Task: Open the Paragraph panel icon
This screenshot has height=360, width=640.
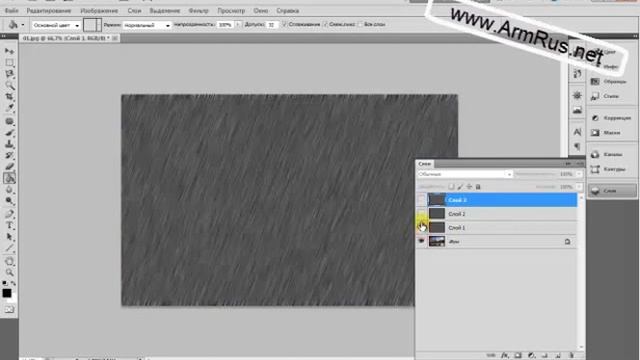Action: pyautogui.click(x=577, y=146)
